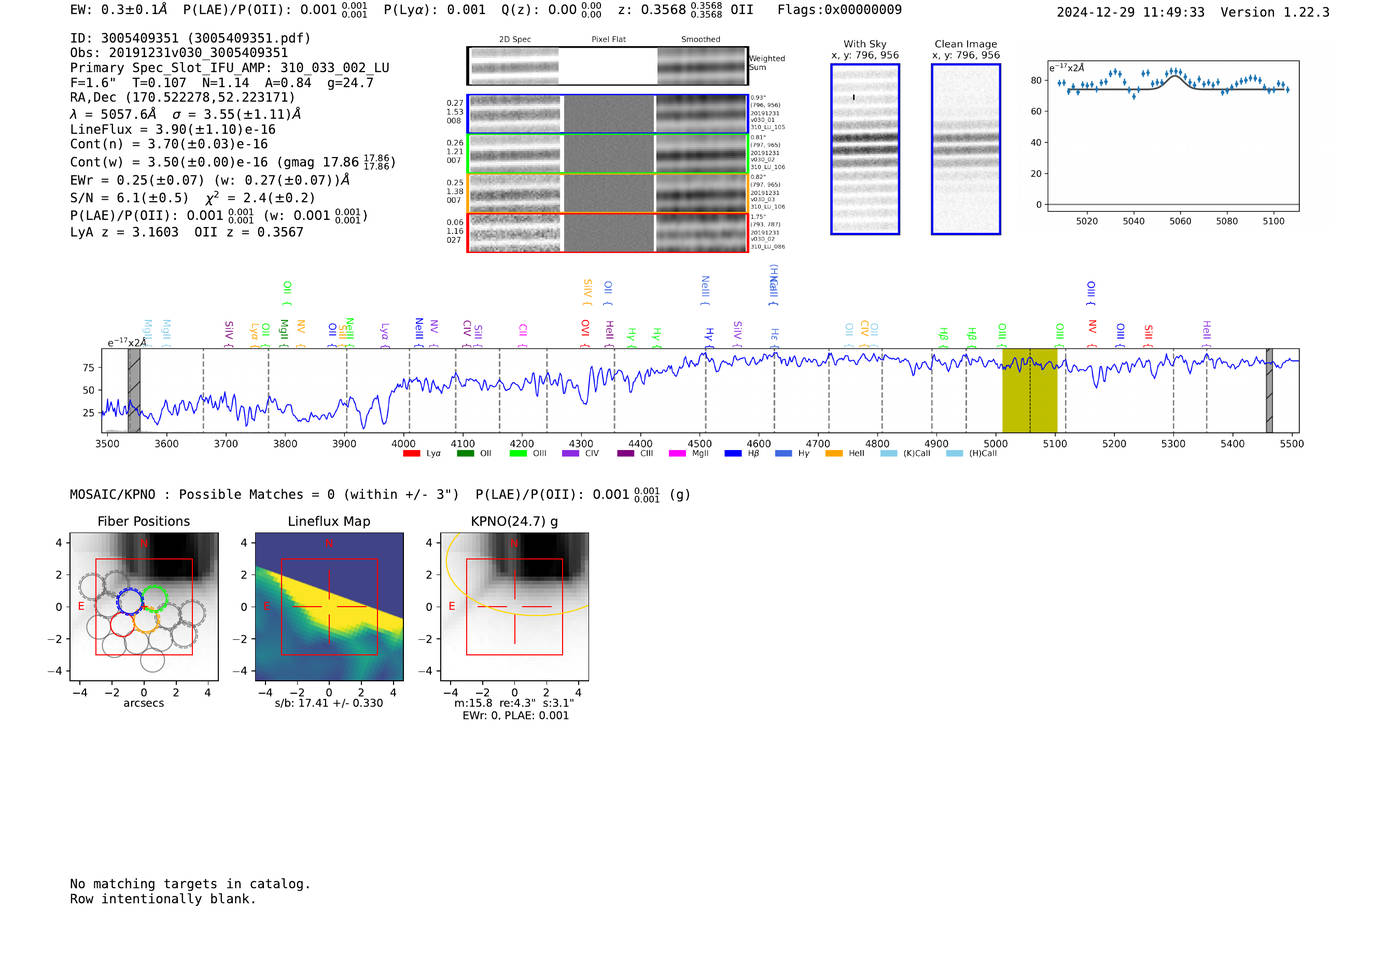Image resolution: width=1400 pixels, height=953 pixels.
Task: Click the Fiber Positions title
Action: (x=144, y=521)
